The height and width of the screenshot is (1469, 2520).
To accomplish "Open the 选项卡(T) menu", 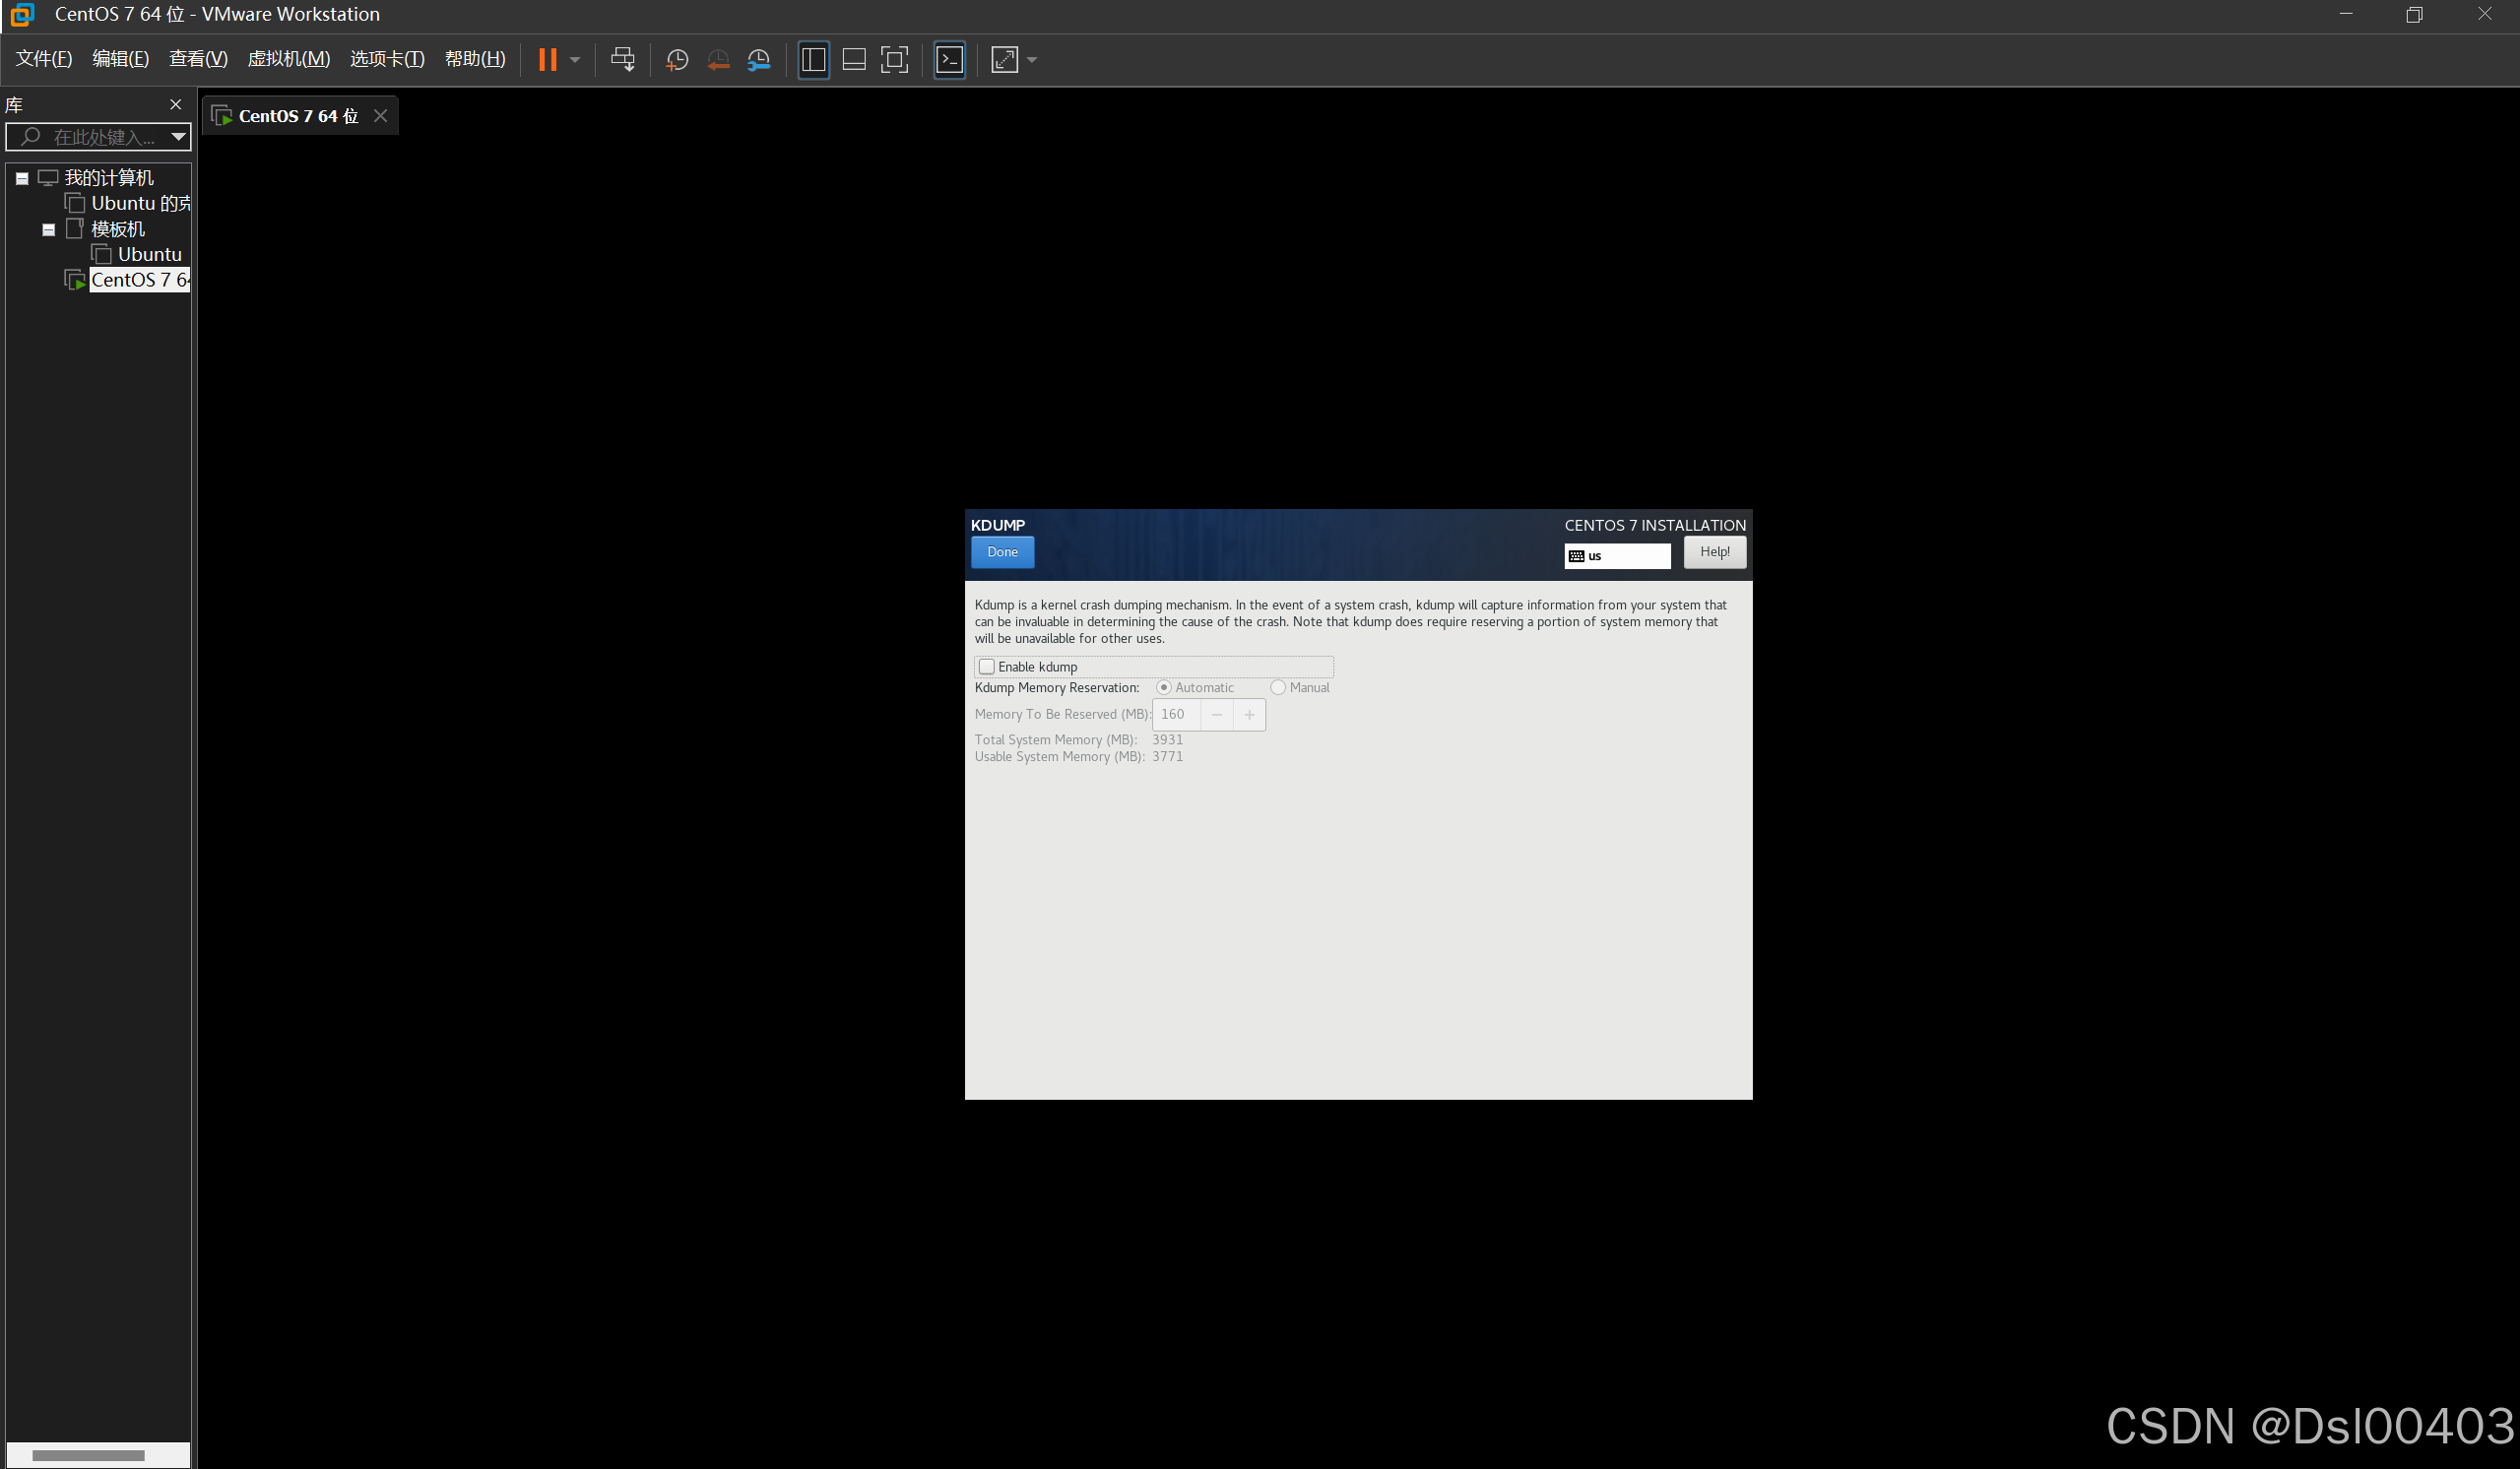I will pyautogui.click(x=387, y=59).
